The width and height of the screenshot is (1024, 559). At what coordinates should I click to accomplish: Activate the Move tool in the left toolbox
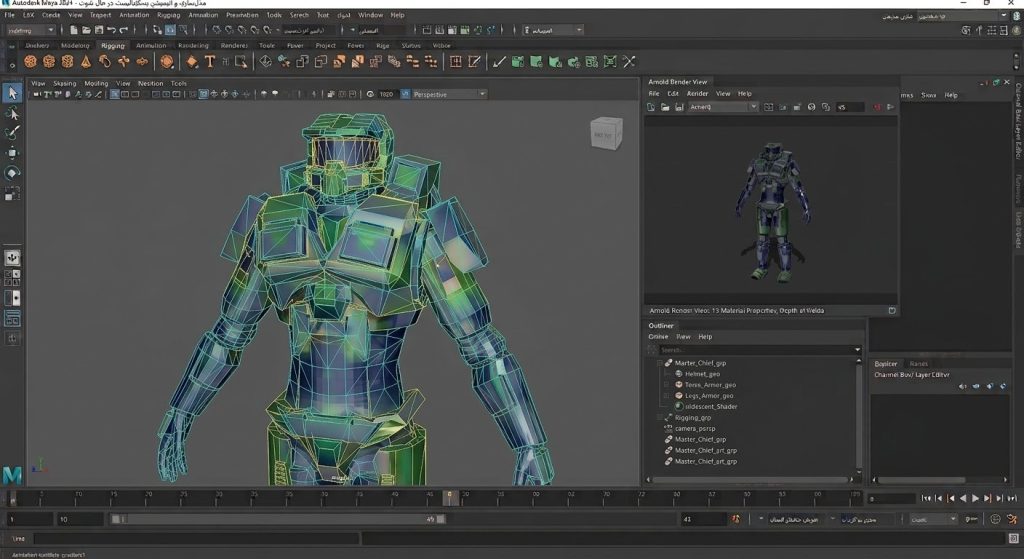pos(12,153)
